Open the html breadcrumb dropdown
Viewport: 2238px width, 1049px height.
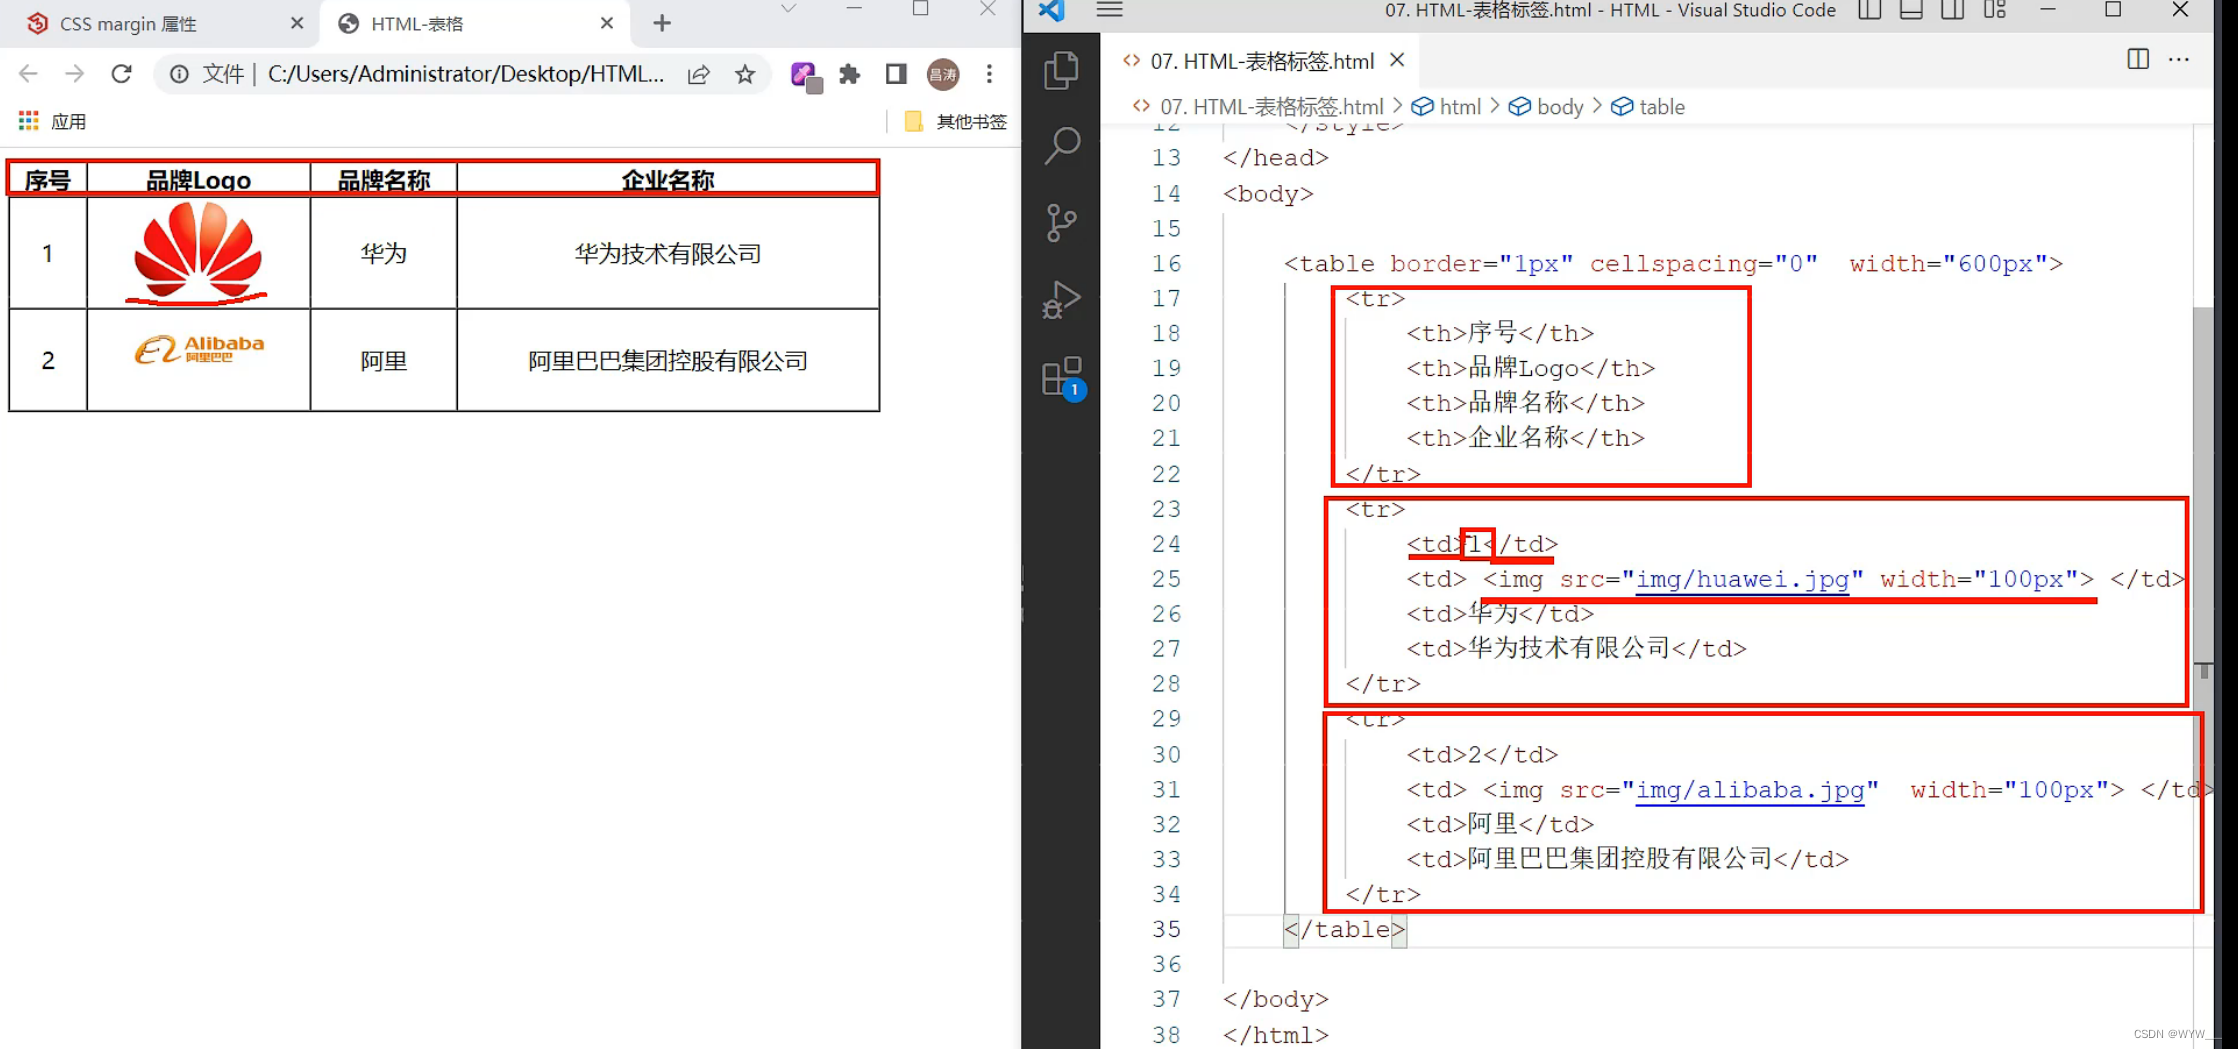pyautogui.click(x=1447, y=107)
